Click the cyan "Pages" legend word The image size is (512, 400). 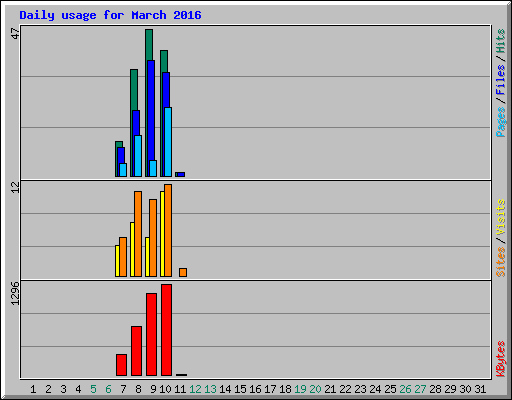click(501, 122)
